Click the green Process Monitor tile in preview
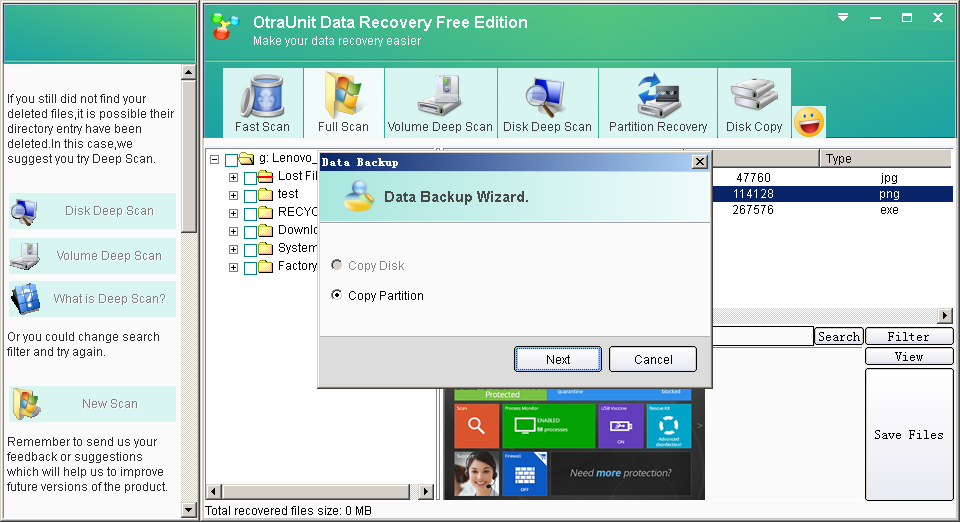Image resolution: width=960 pixels, height=523 pixels. coord(549,426)
